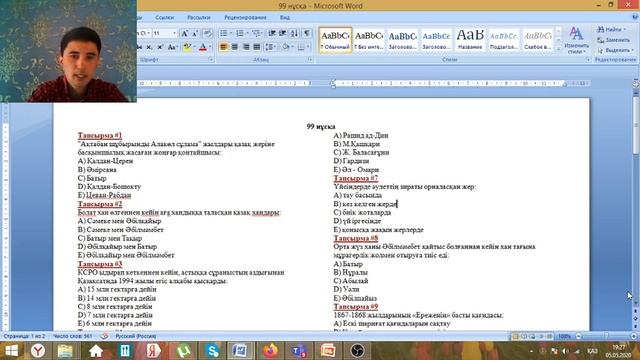Open Изменить стили menu
640x360 pixels.
click(x=576, y=40)
